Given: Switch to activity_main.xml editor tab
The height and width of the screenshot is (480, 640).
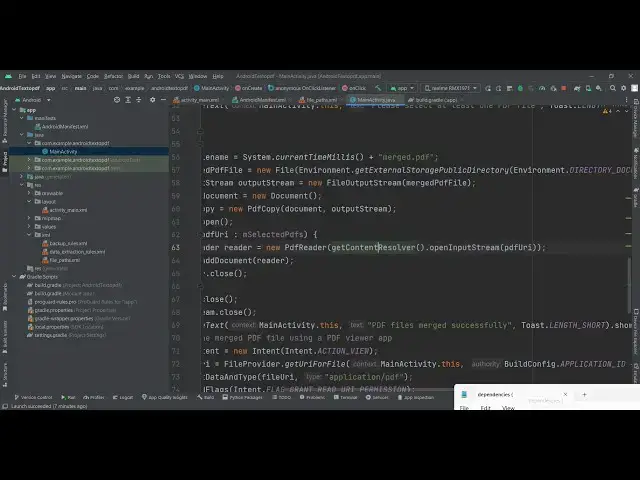Looking at the screenshot, I should (x=196, y=100).
